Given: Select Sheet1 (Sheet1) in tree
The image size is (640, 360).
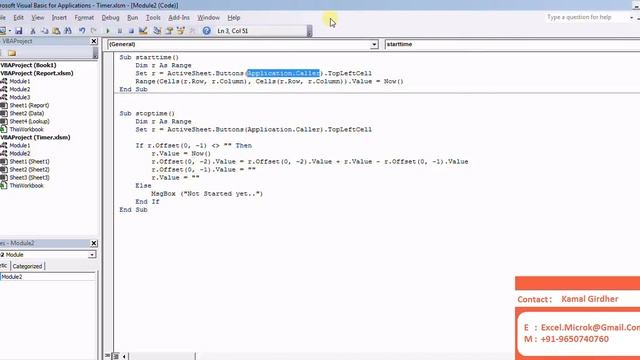Looking at the screenshot, I should [29, 162].
